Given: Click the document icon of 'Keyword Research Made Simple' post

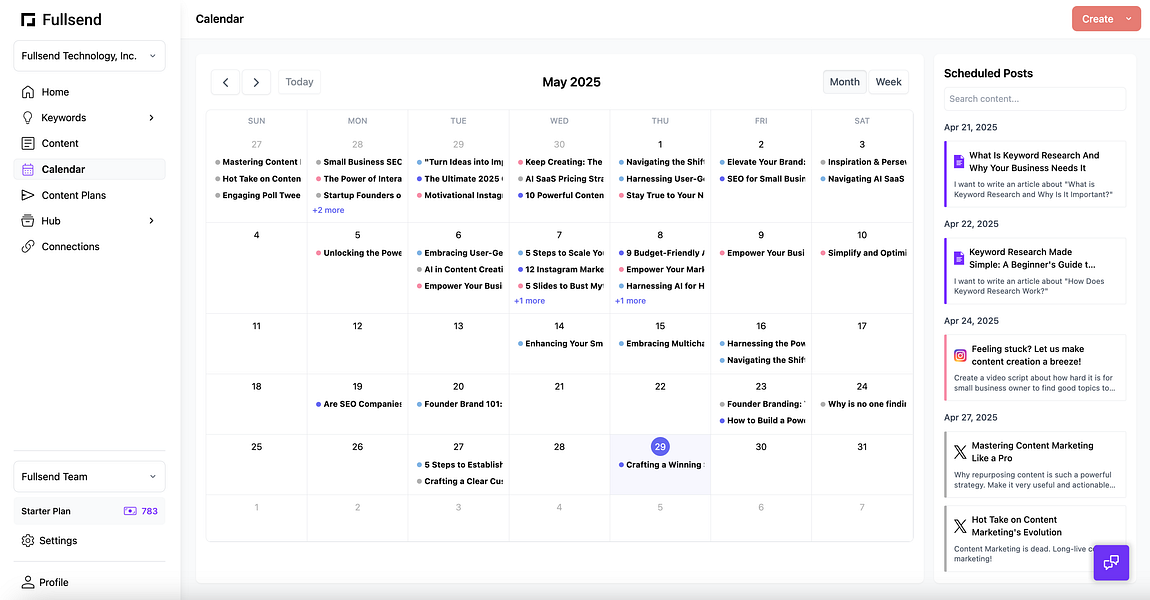Looking at the screenshot, I should (x=959, y=258).
